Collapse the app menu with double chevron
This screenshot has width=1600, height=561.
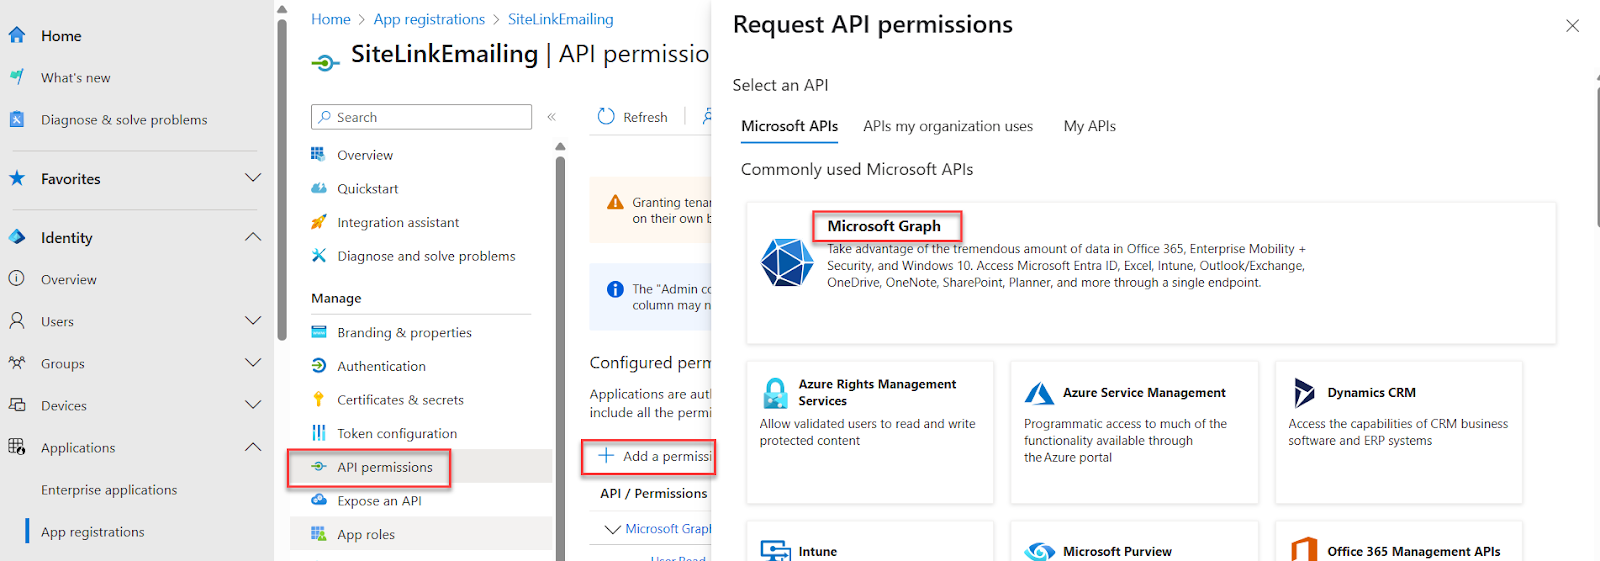click(x=551, y=117)
